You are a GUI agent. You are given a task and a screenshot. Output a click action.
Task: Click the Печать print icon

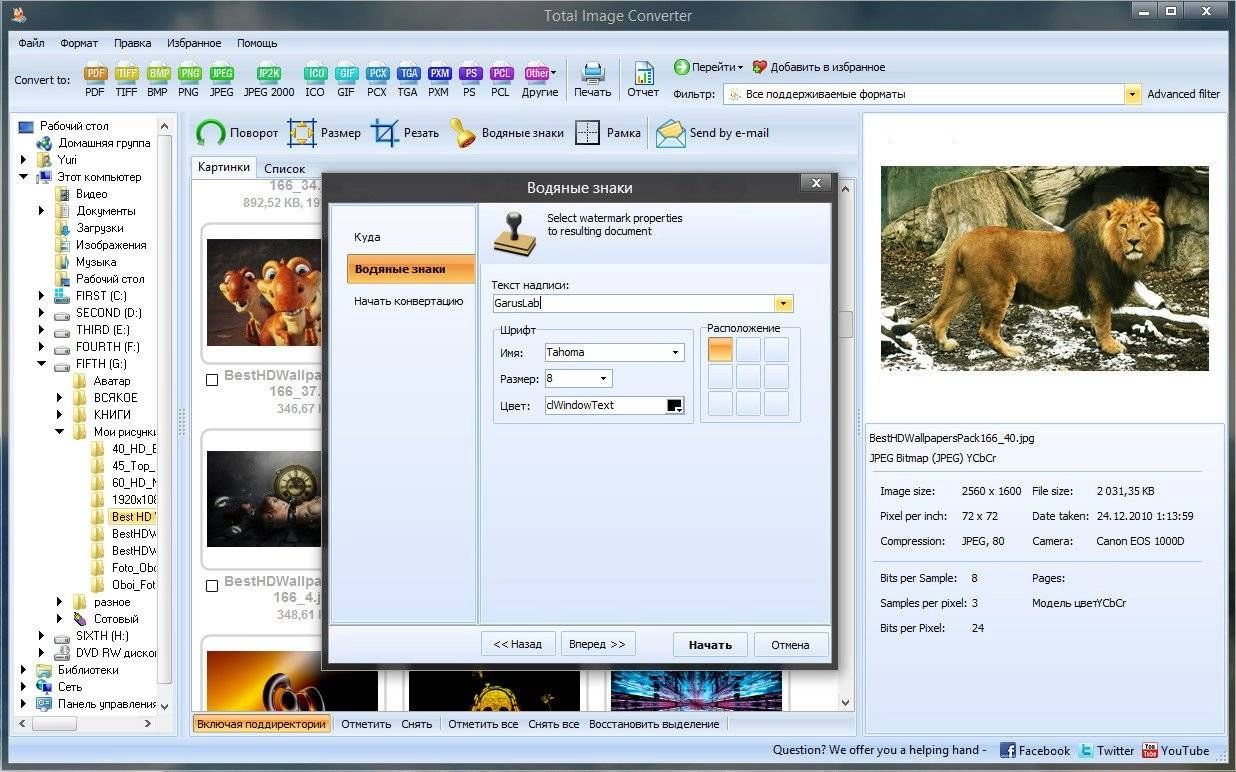(x=592, y=79)
